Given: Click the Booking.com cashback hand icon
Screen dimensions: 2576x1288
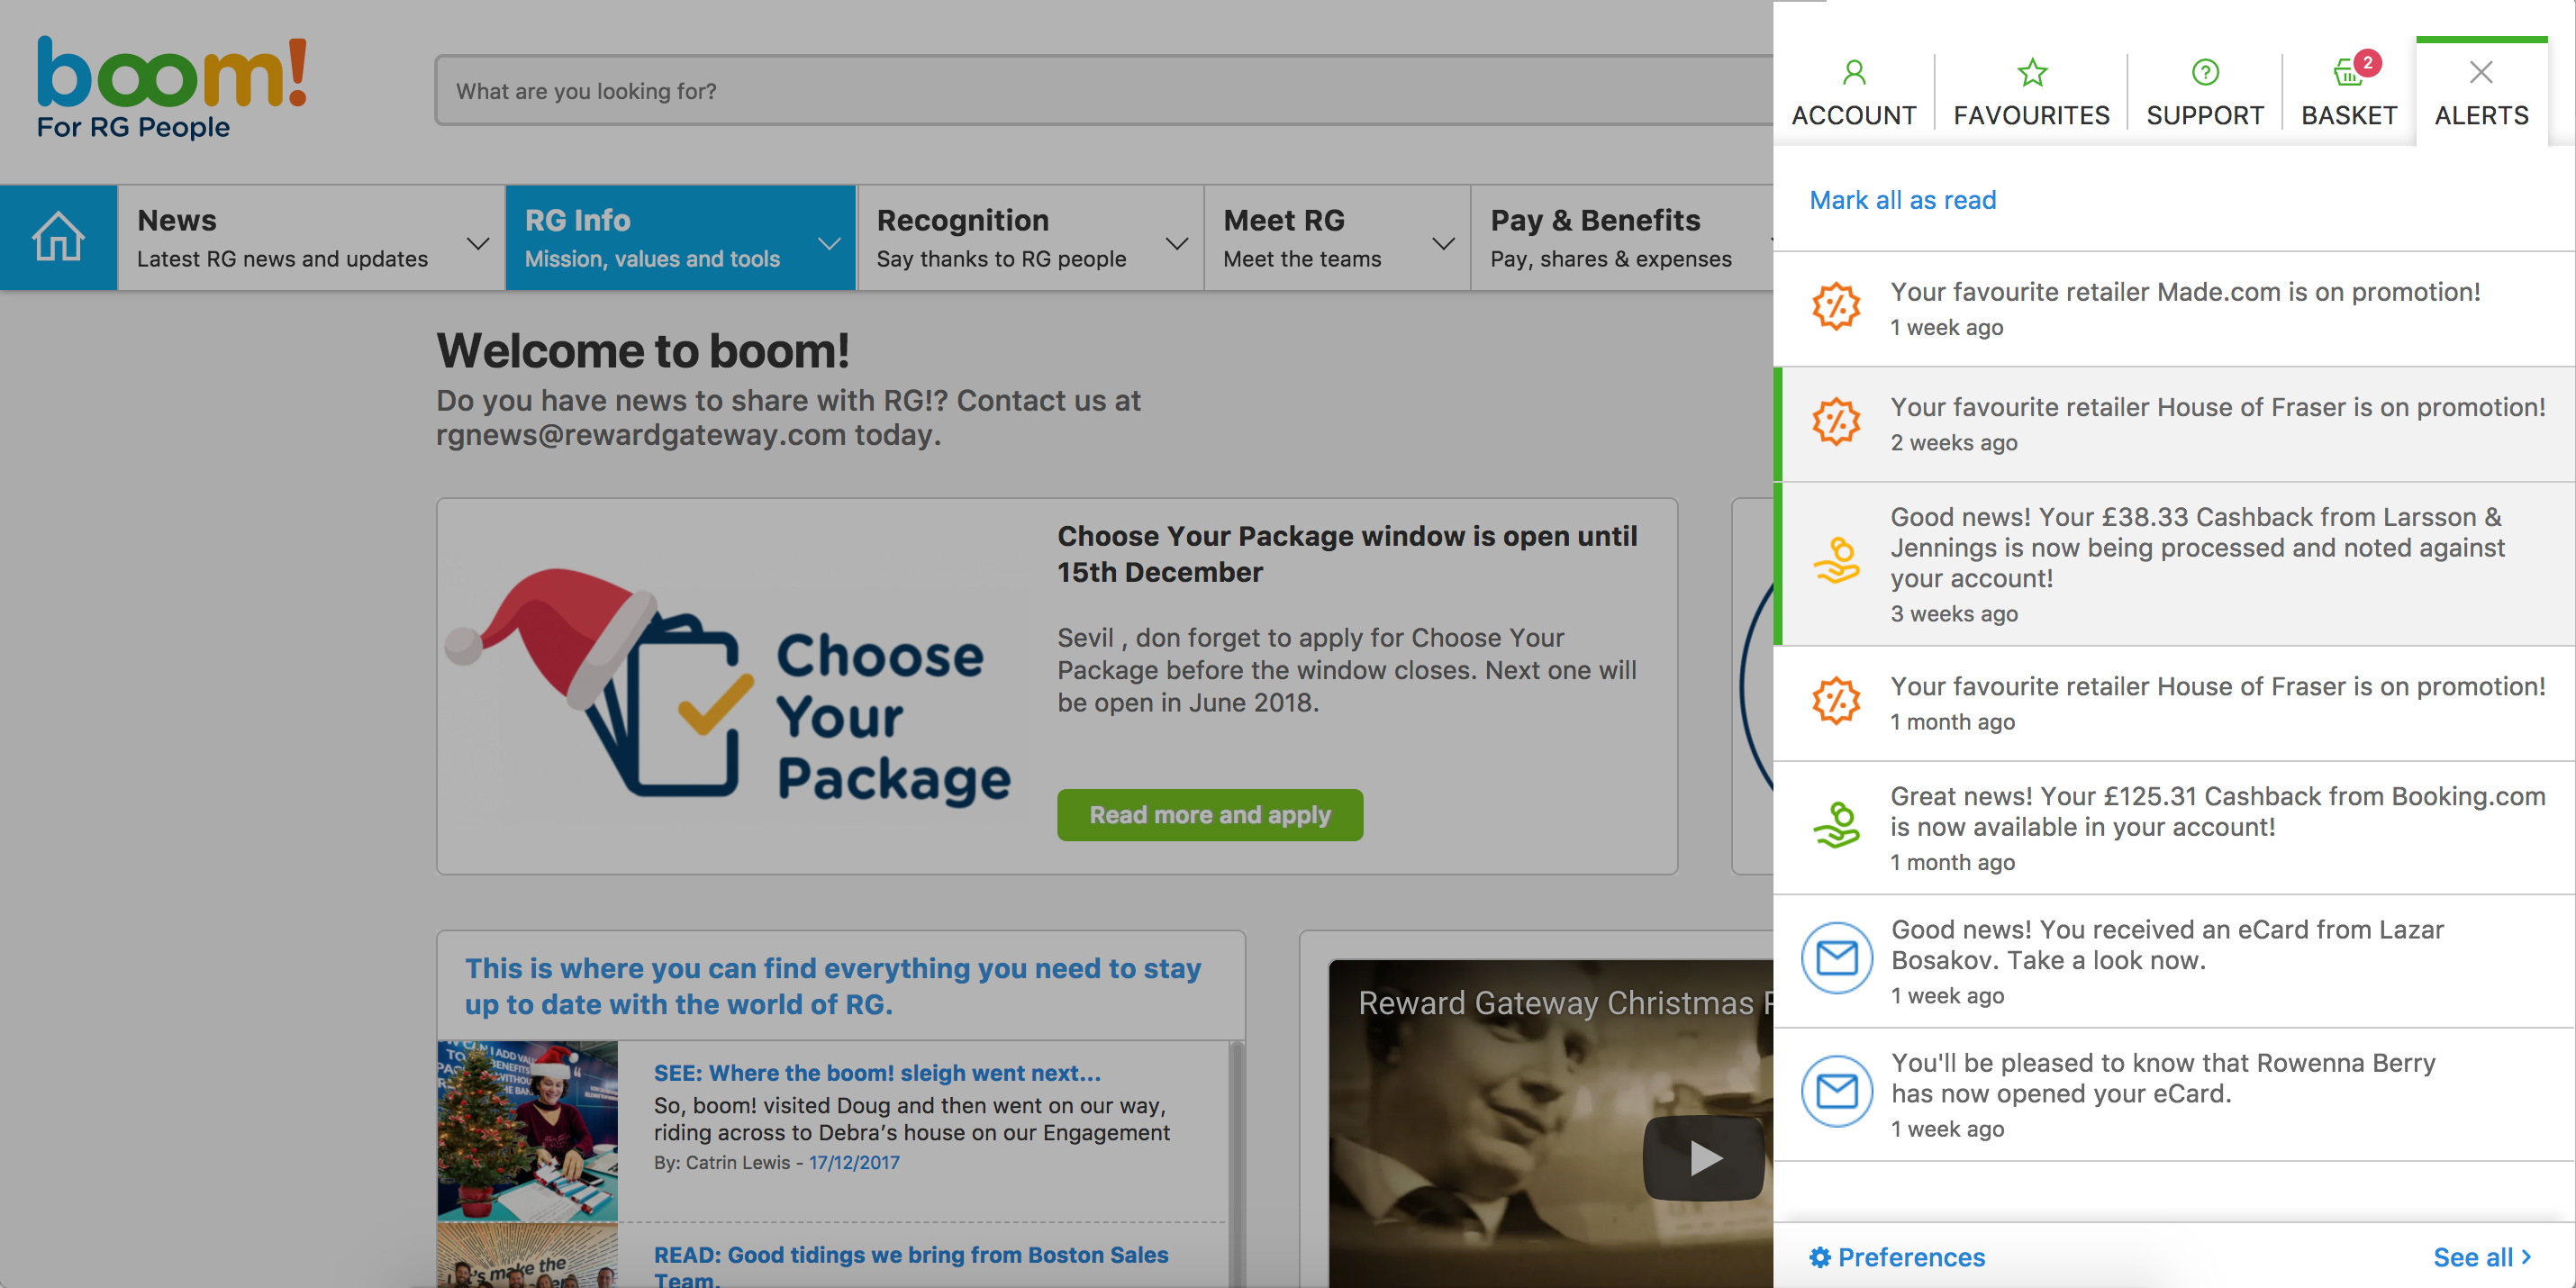Looking at the screenshot, I should (1836, 826).
